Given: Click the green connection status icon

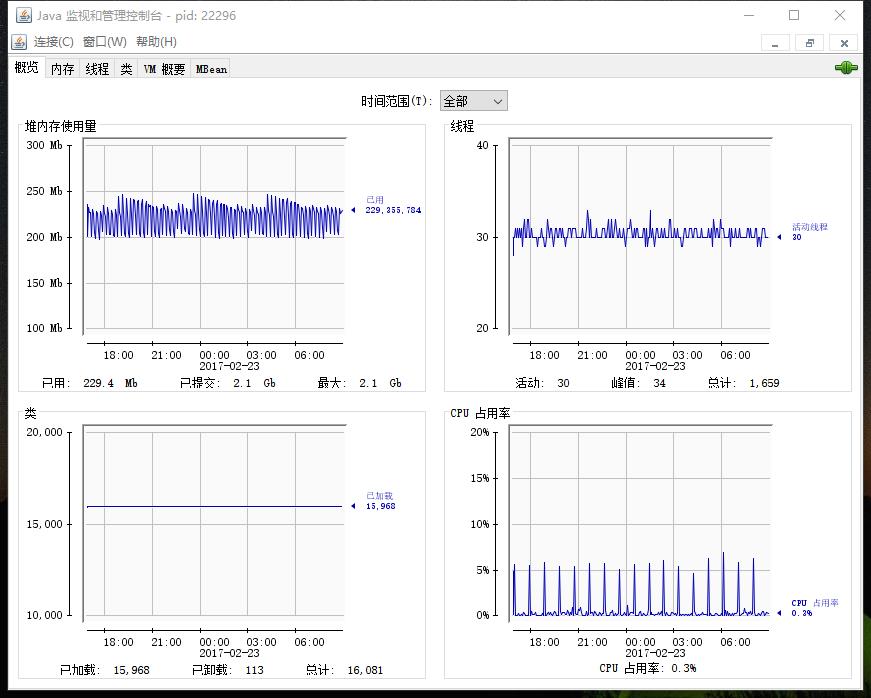Looking at the screenshot, I should coord(846,68).
